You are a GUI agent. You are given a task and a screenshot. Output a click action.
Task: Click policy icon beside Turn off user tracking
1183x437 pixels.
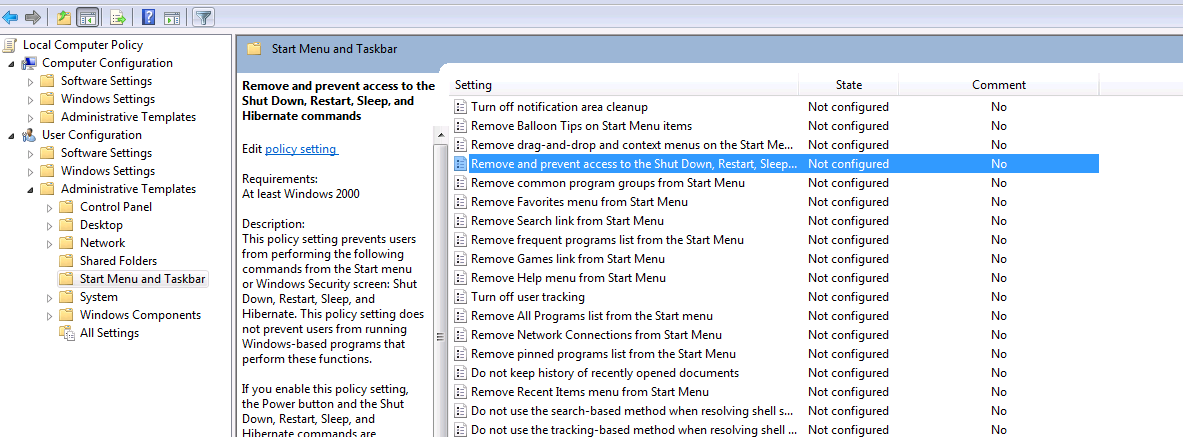pyautogui.click(x=460, y=297)
